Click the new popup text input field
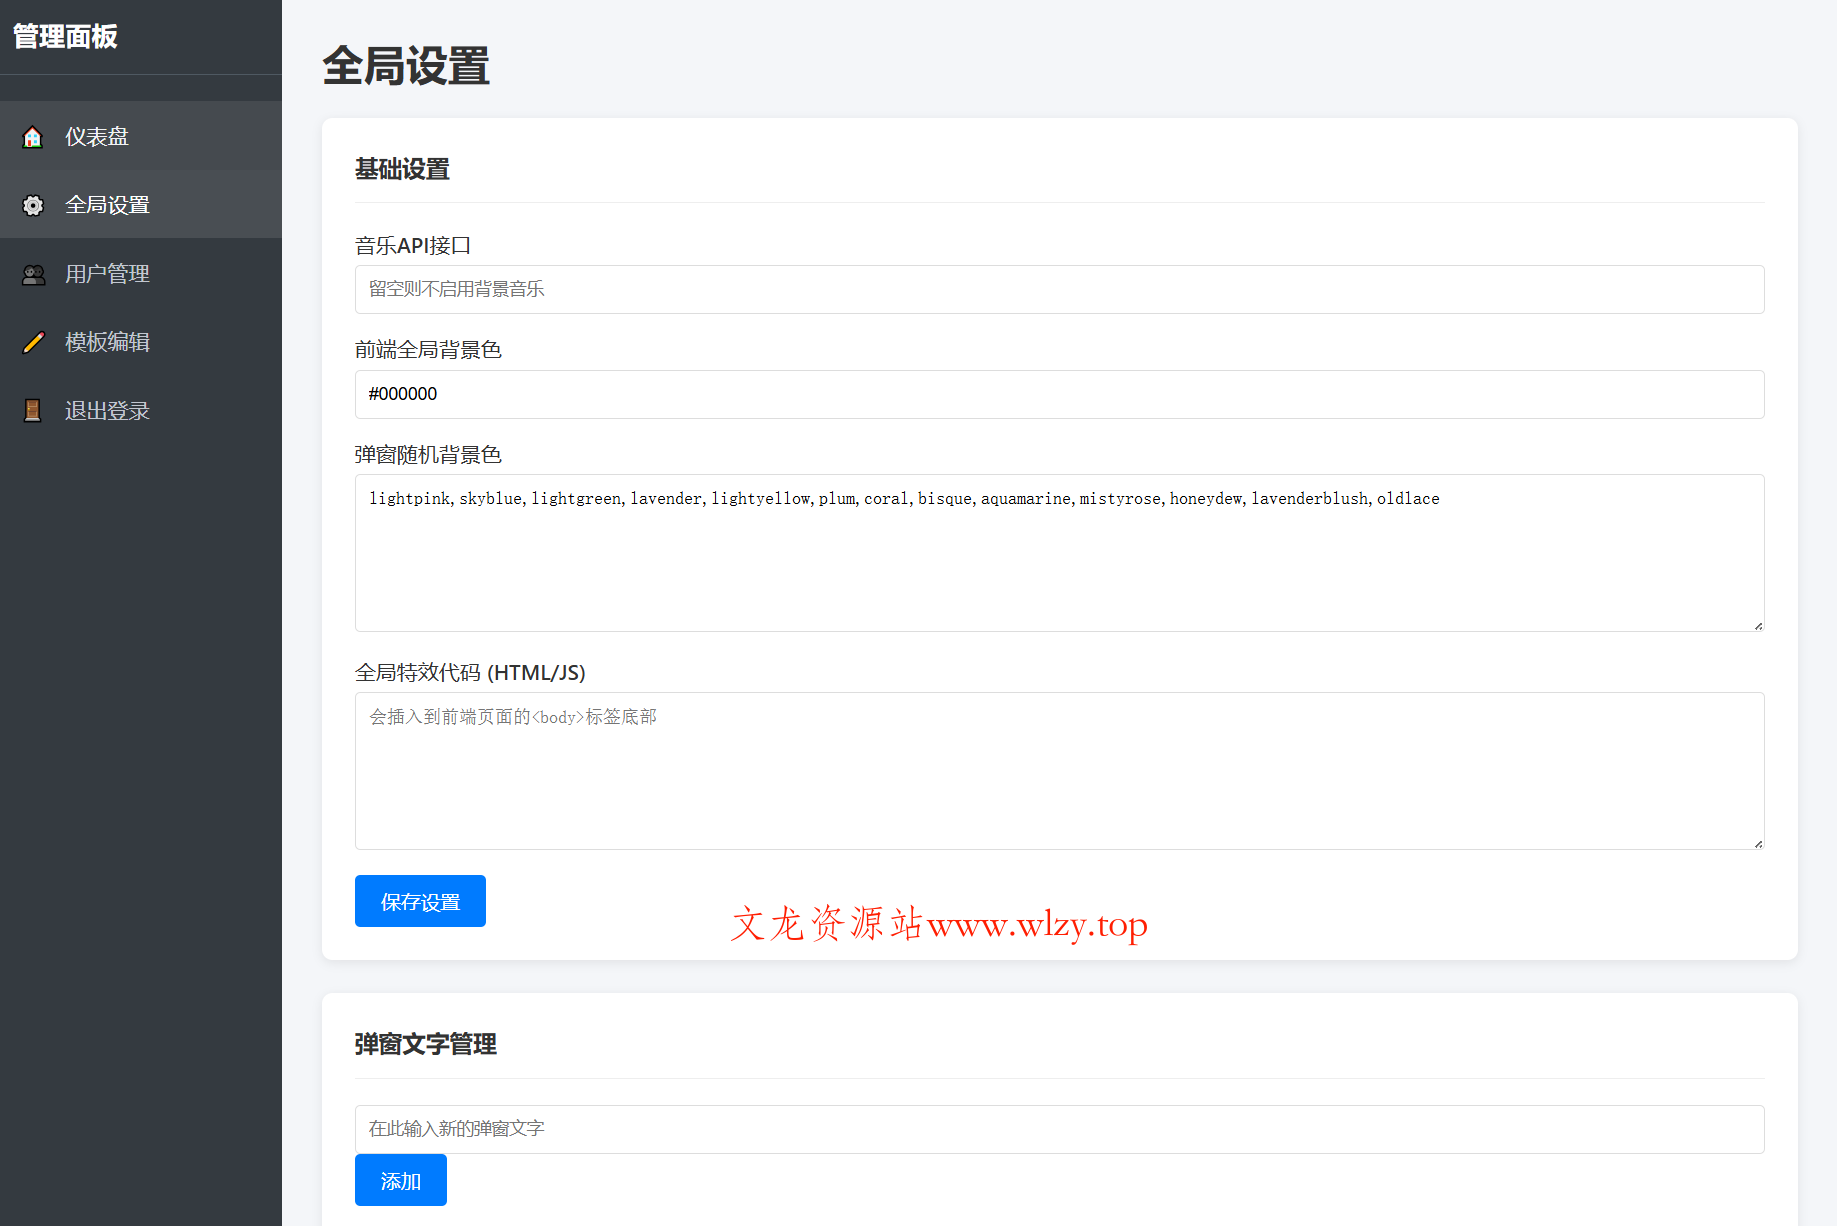The height and width of the screenshot is (1226, 1837). (x=1059, y=1129)
